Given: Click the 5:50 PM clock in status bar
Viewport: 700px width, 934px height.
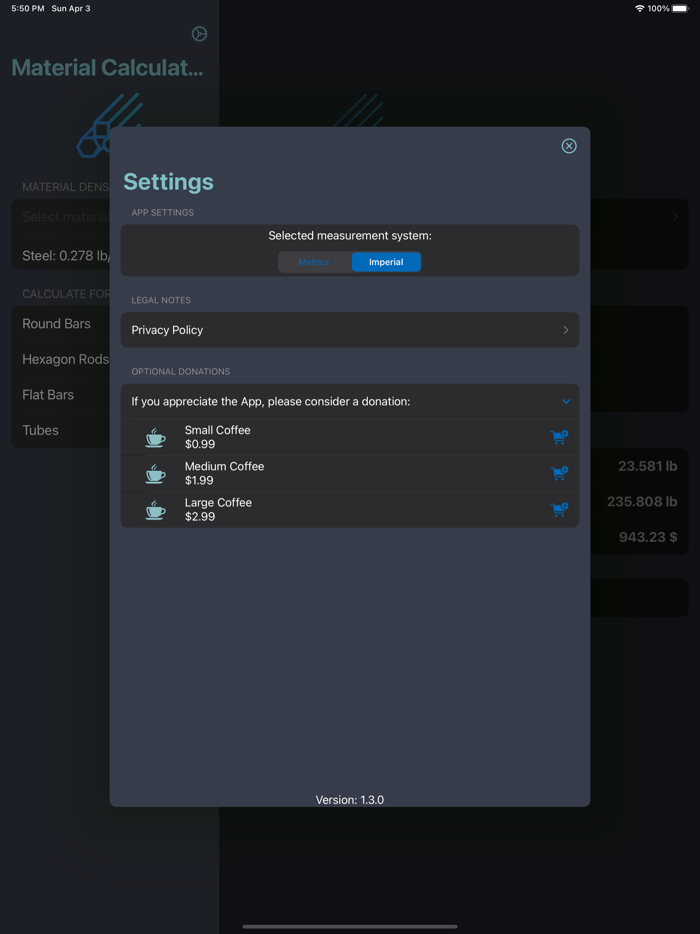Looking at the screenshot, I should tap(27, 8).
